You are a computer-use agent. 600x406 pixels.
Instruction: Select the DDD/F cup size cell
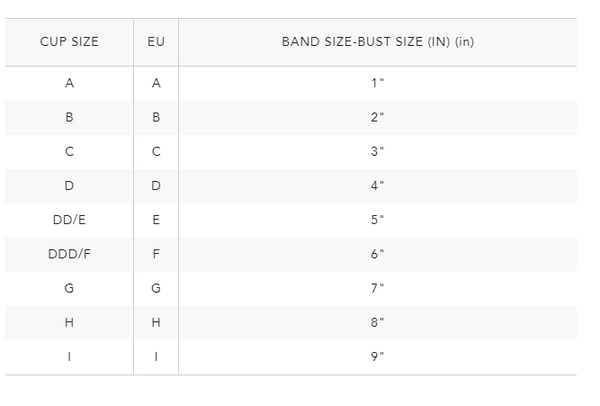(69, 254)
